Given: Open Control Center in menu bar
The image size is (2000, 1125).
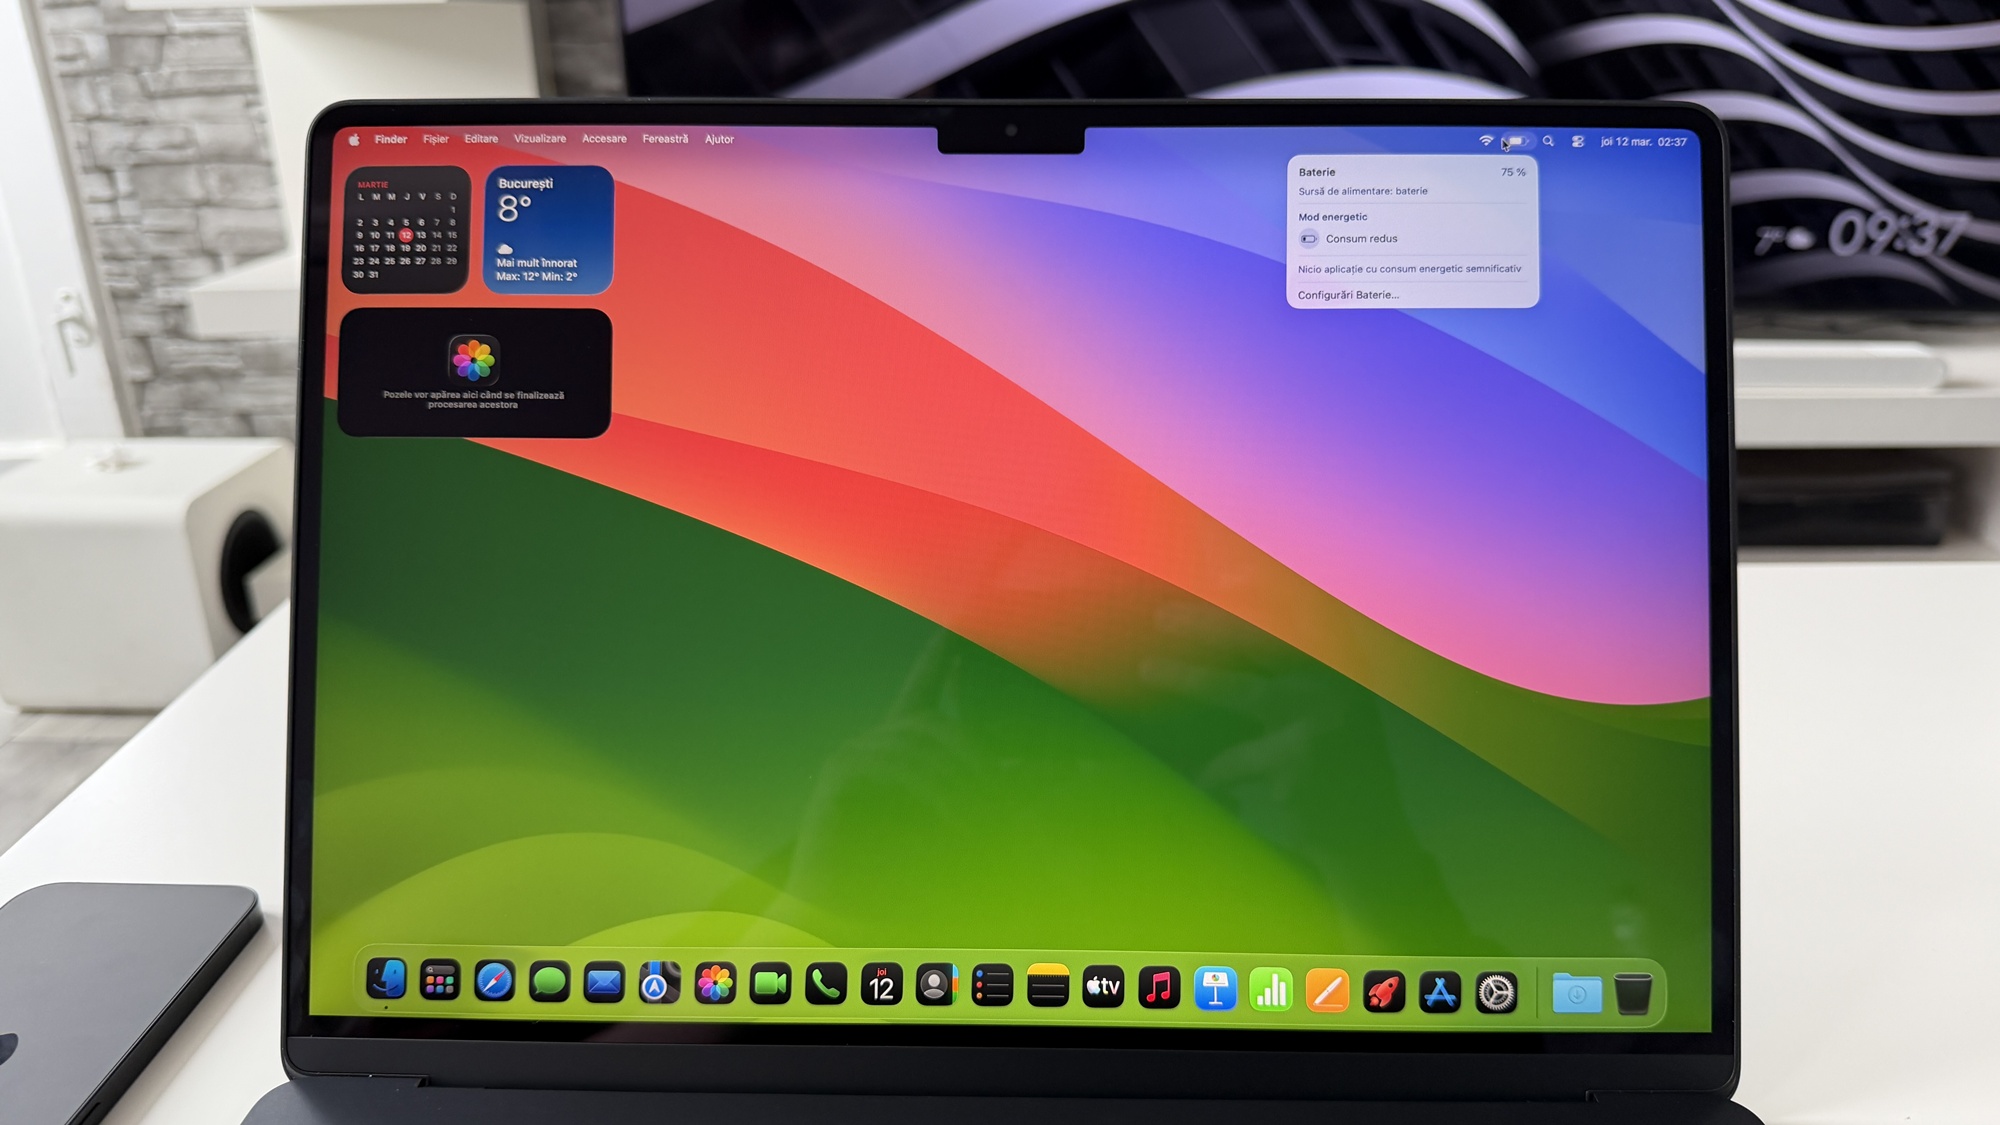Looking at the screenshot, I should click(x=1578, y=142).
